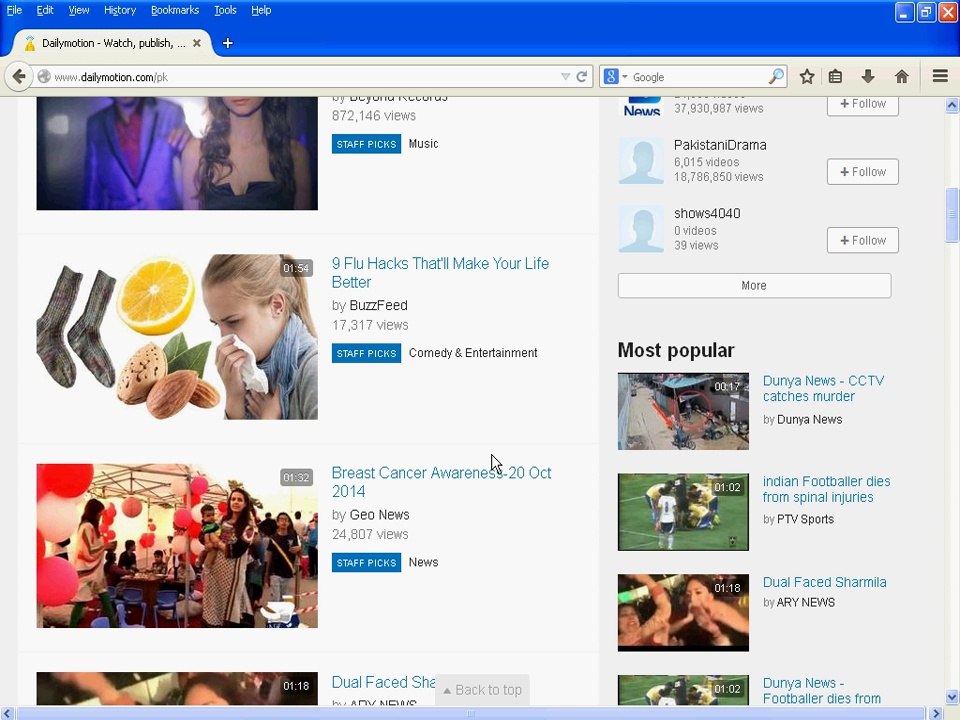The image size is (960, 720).
Task: Close the Dailymotion tab
Action: (x=197, y=43)
